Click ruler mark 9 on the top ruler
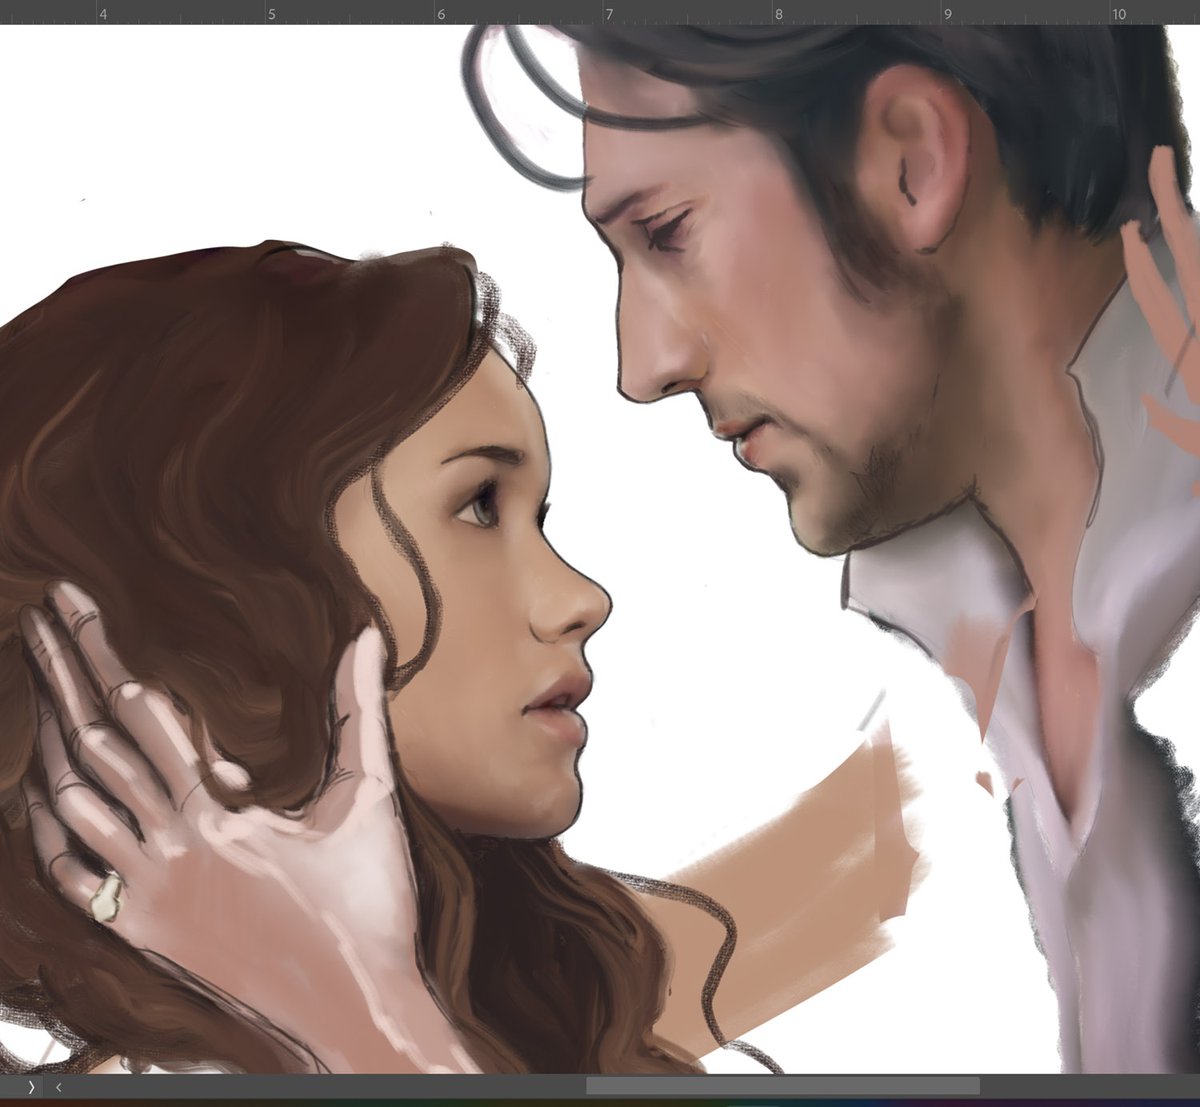The height and width of the screenshot is (1107, 1200). pyautogui.click(x=947, y=14)
